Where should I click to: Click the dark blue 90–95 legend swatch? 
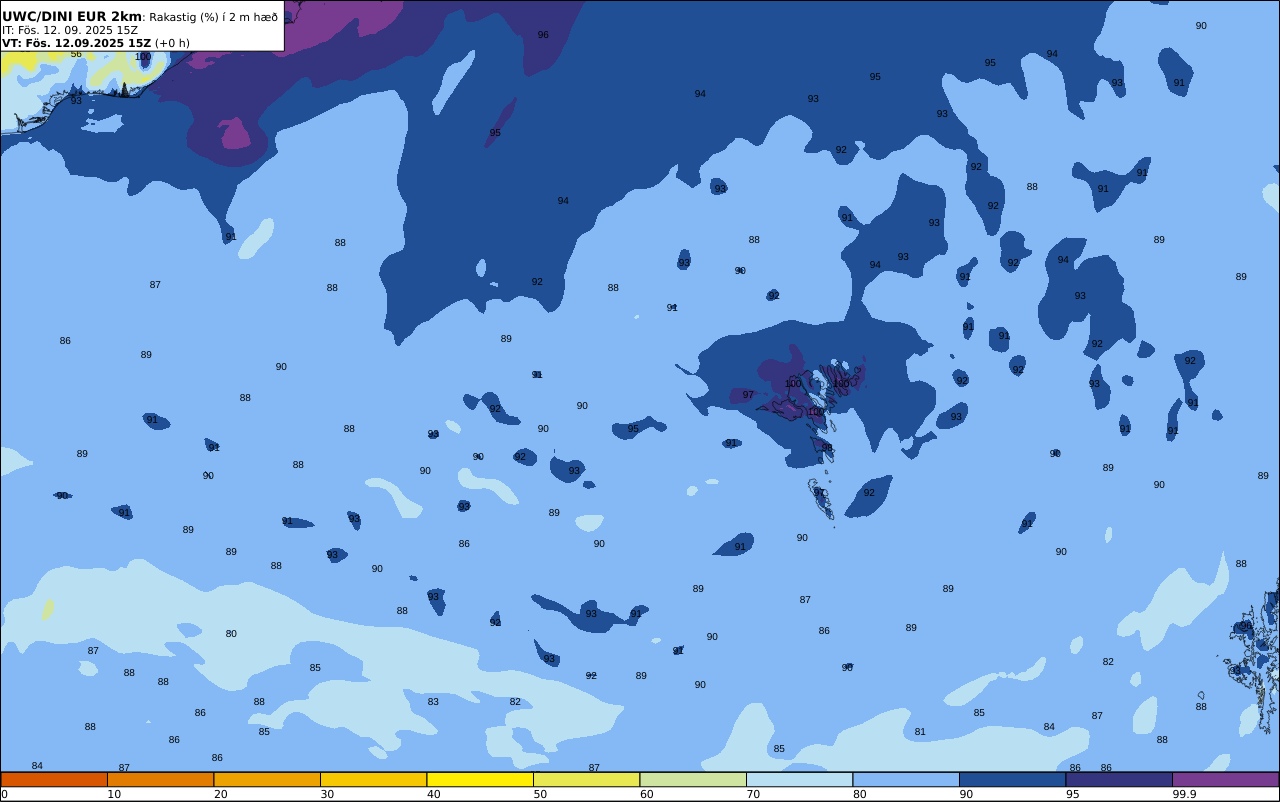[x=1013, y=779]
